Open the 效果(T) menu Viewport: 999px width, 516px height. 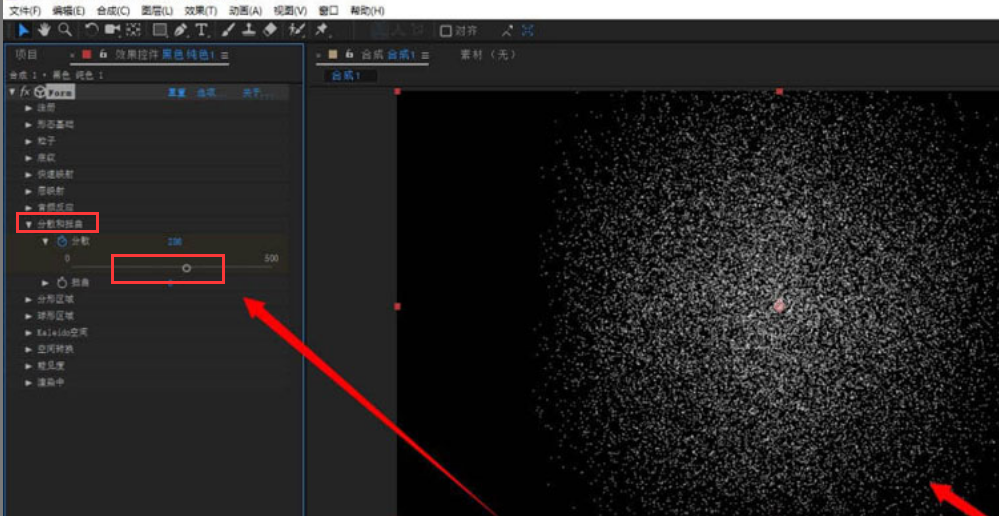[x=200, y=10]
